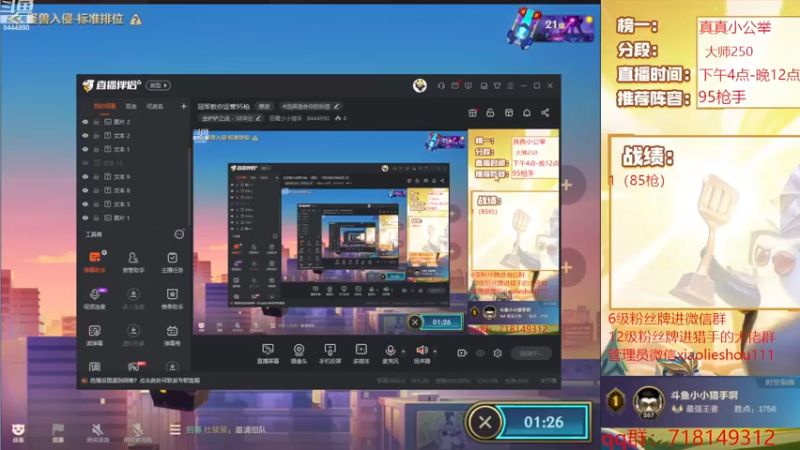Cancel matchmaking with the X button

(x=485, y=422)
